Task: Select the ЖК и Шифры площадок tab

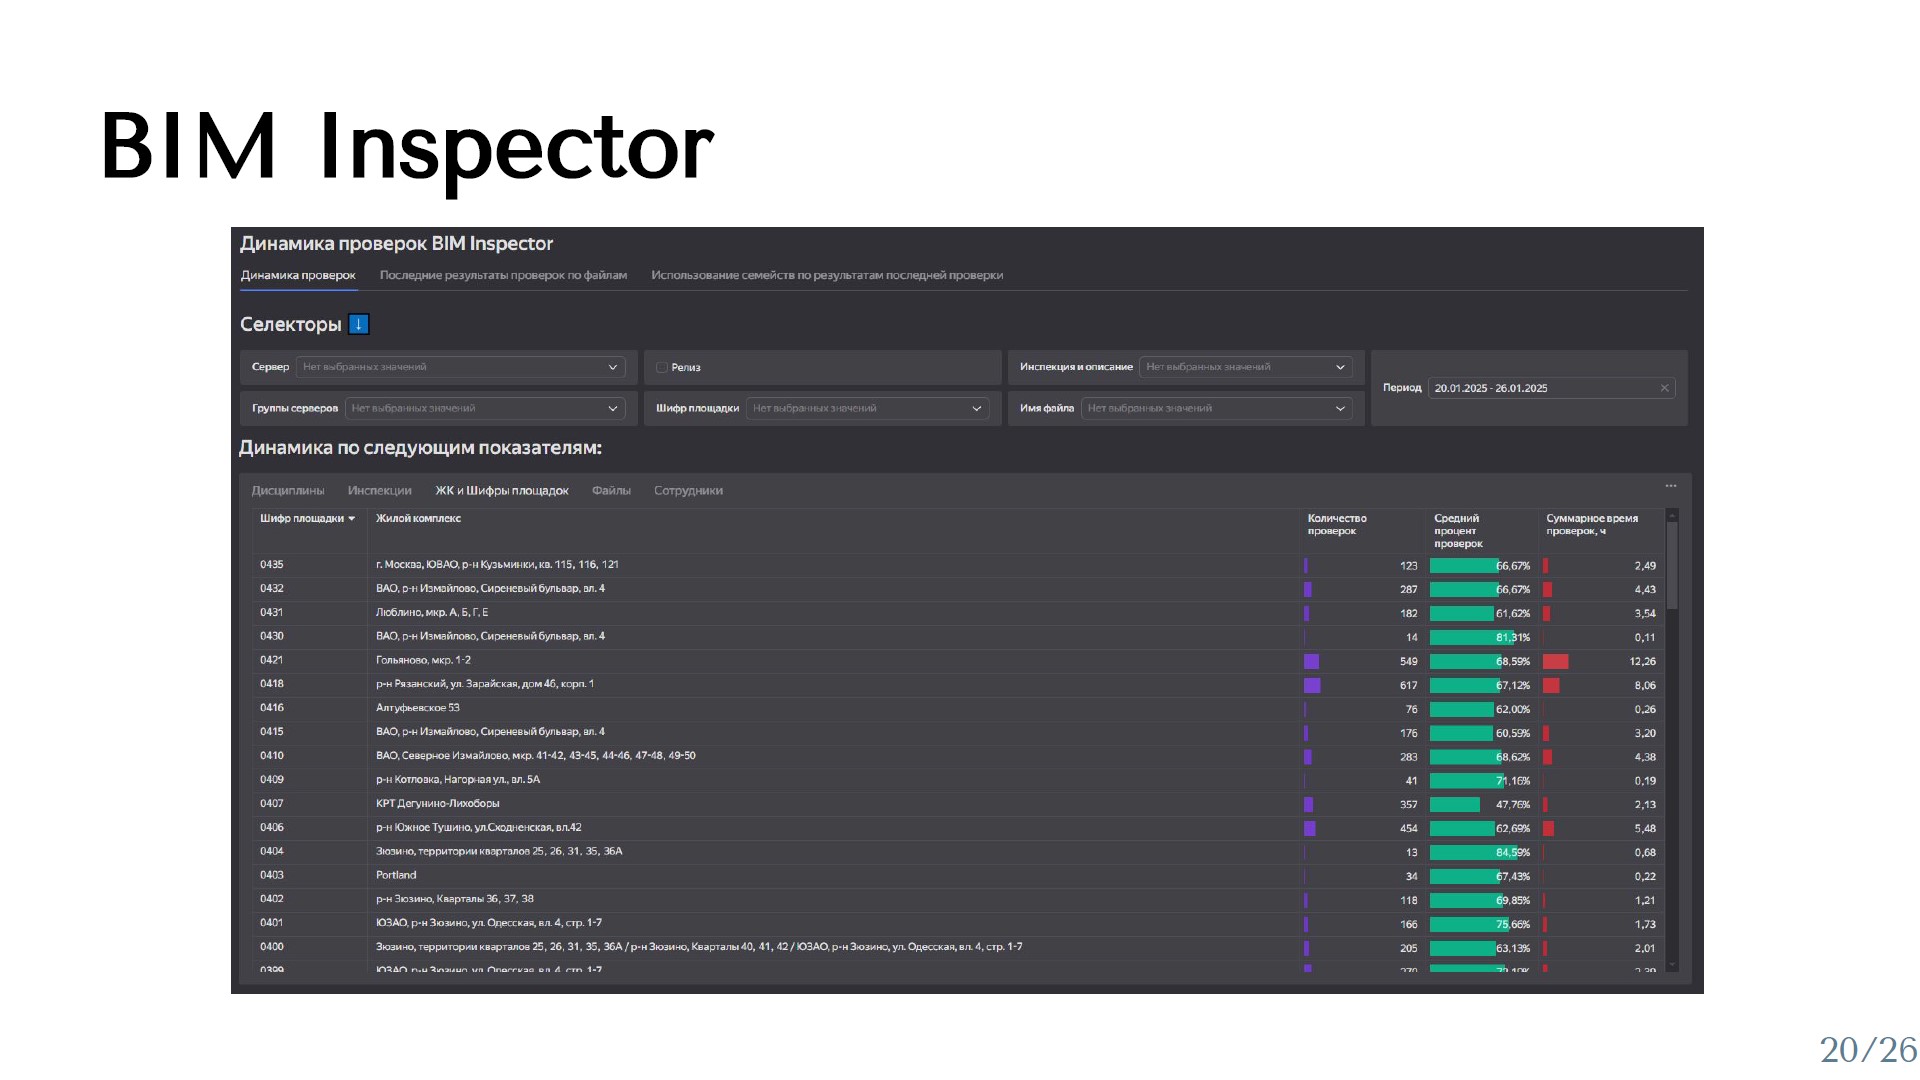Action: tap(502, 491)
